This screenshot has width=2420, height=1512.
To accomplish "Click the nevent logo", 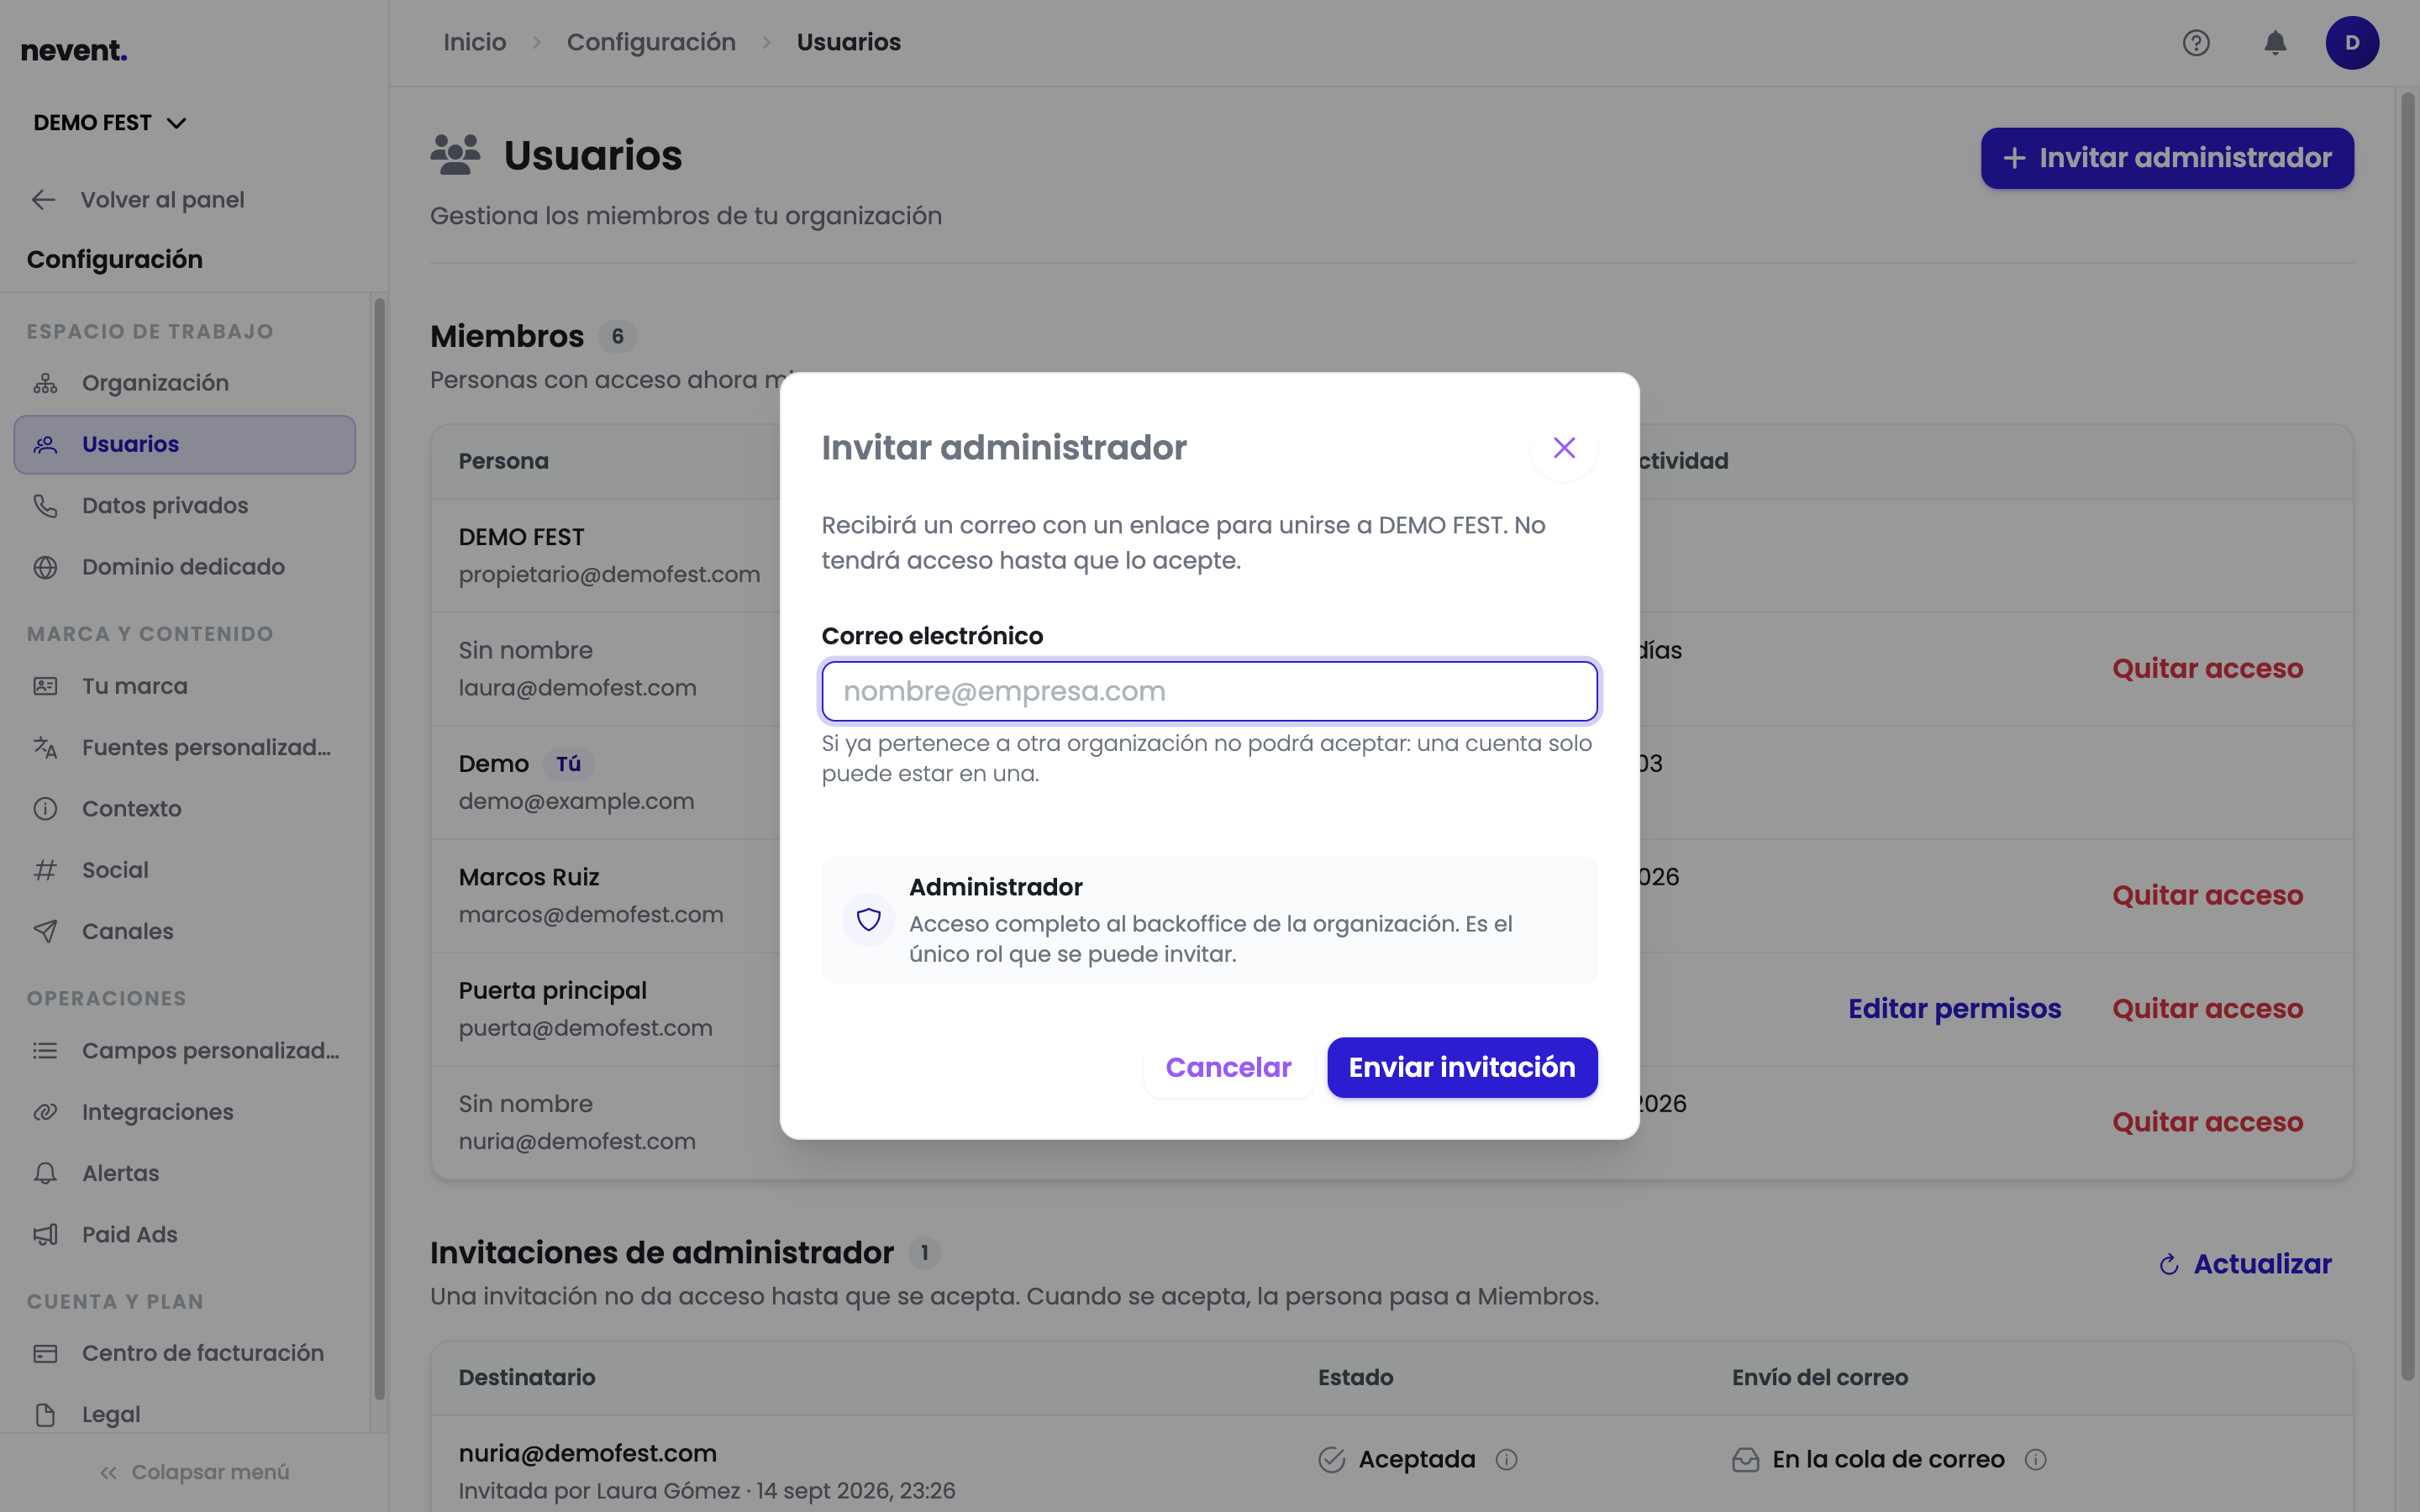I will tap(74, 50).
